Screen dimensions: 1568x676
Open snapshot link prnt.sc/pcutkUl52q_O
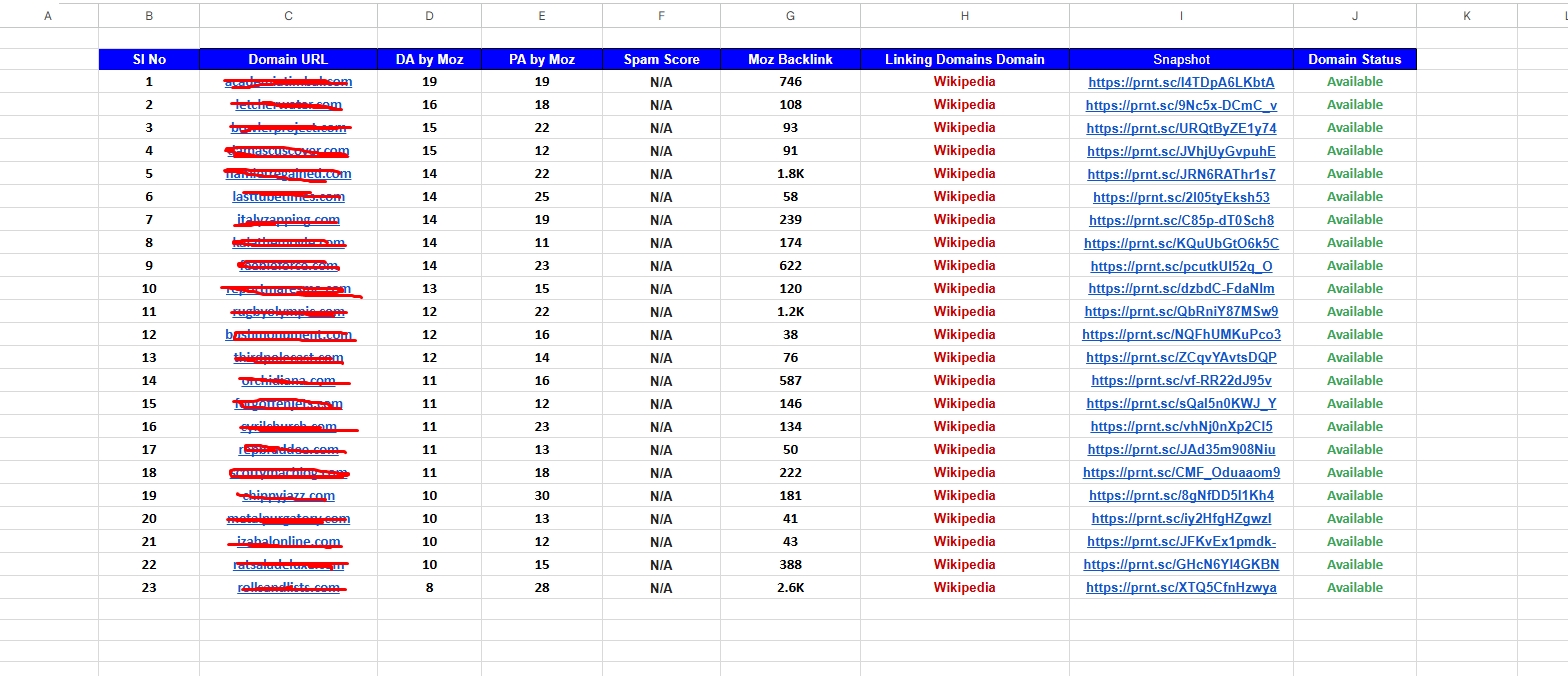(1181, 266)
